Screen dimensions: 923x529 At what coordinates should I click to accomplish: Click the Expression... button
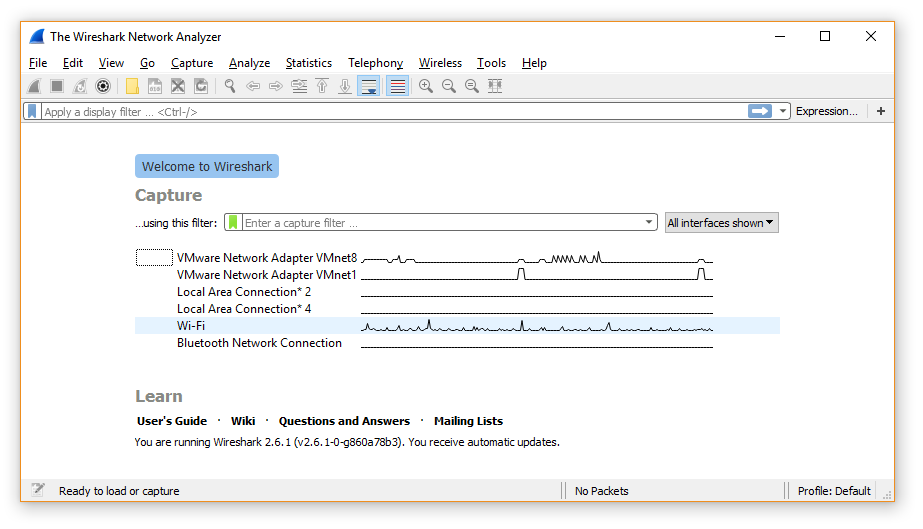coord(826,112)
